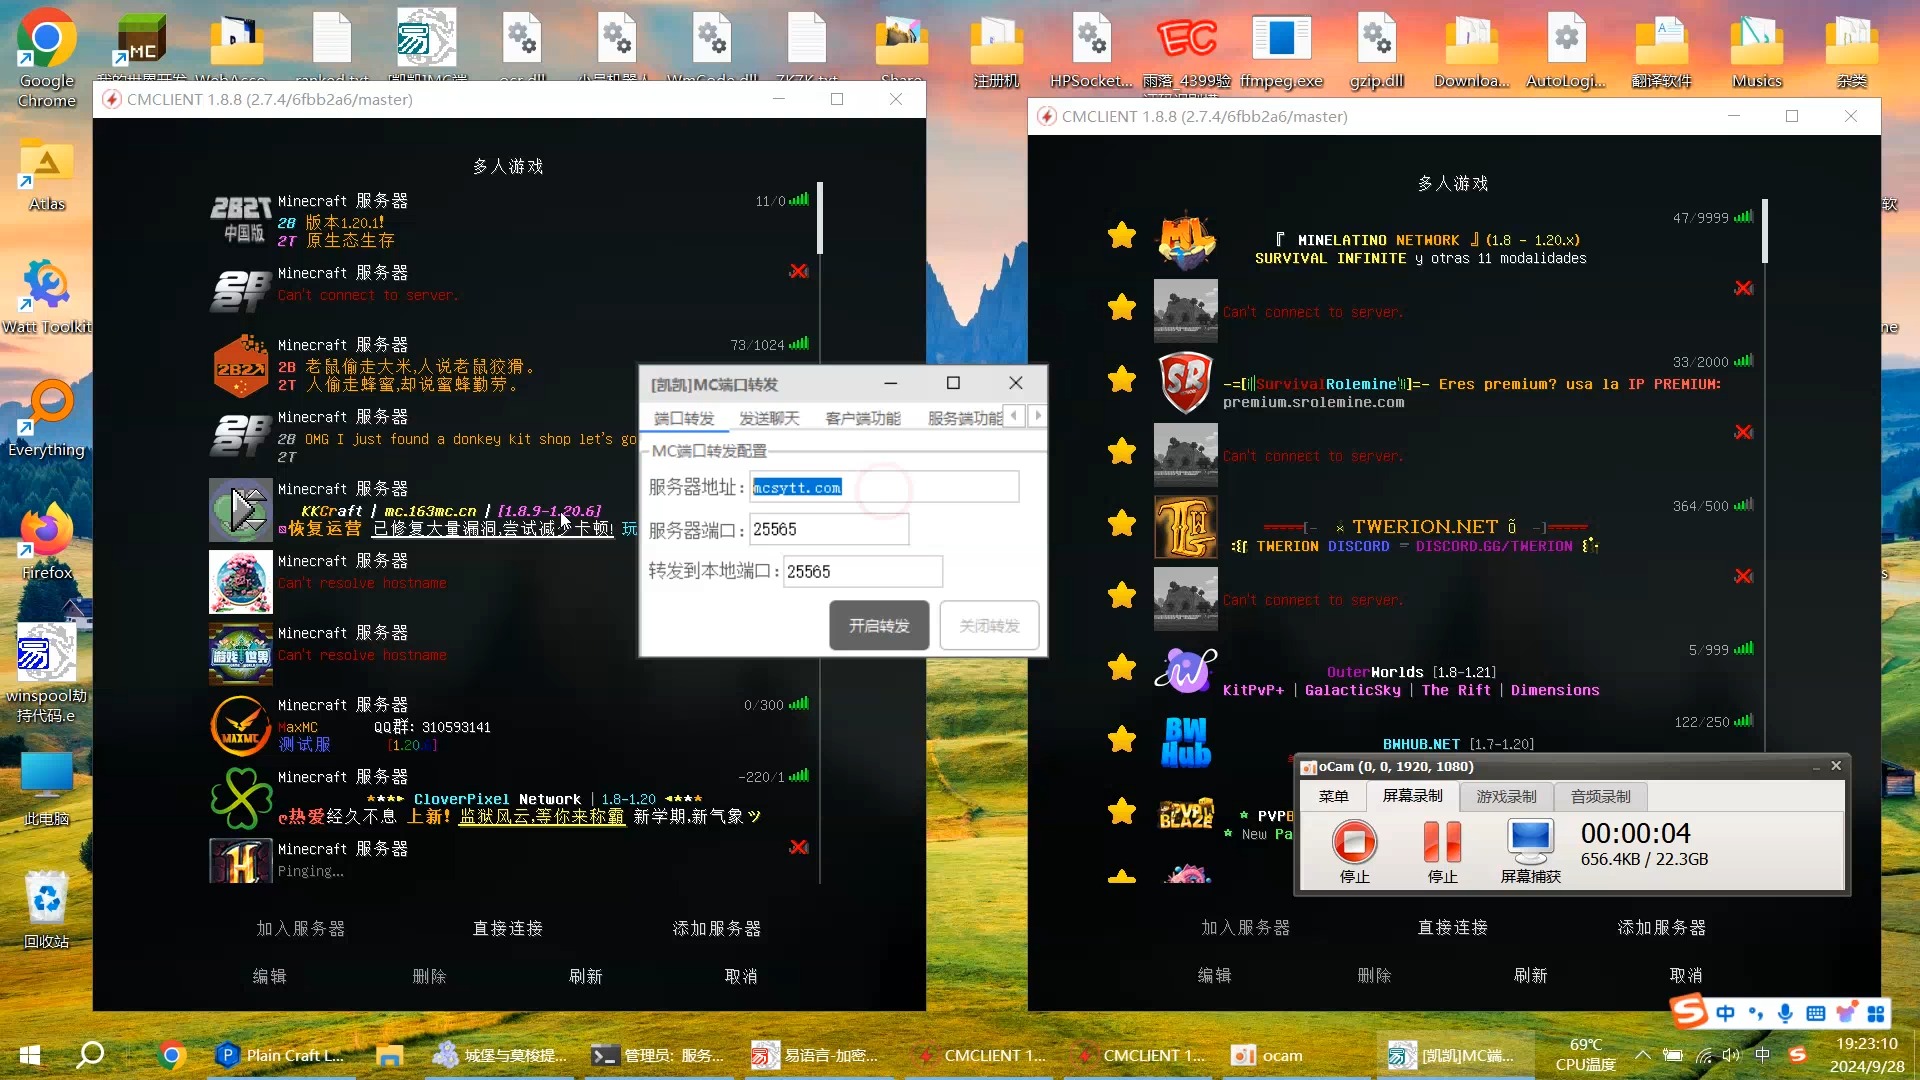Screen dimensions: 1920x1080
Task: Switch to 端口转发 tab
Action: point(684,418)
